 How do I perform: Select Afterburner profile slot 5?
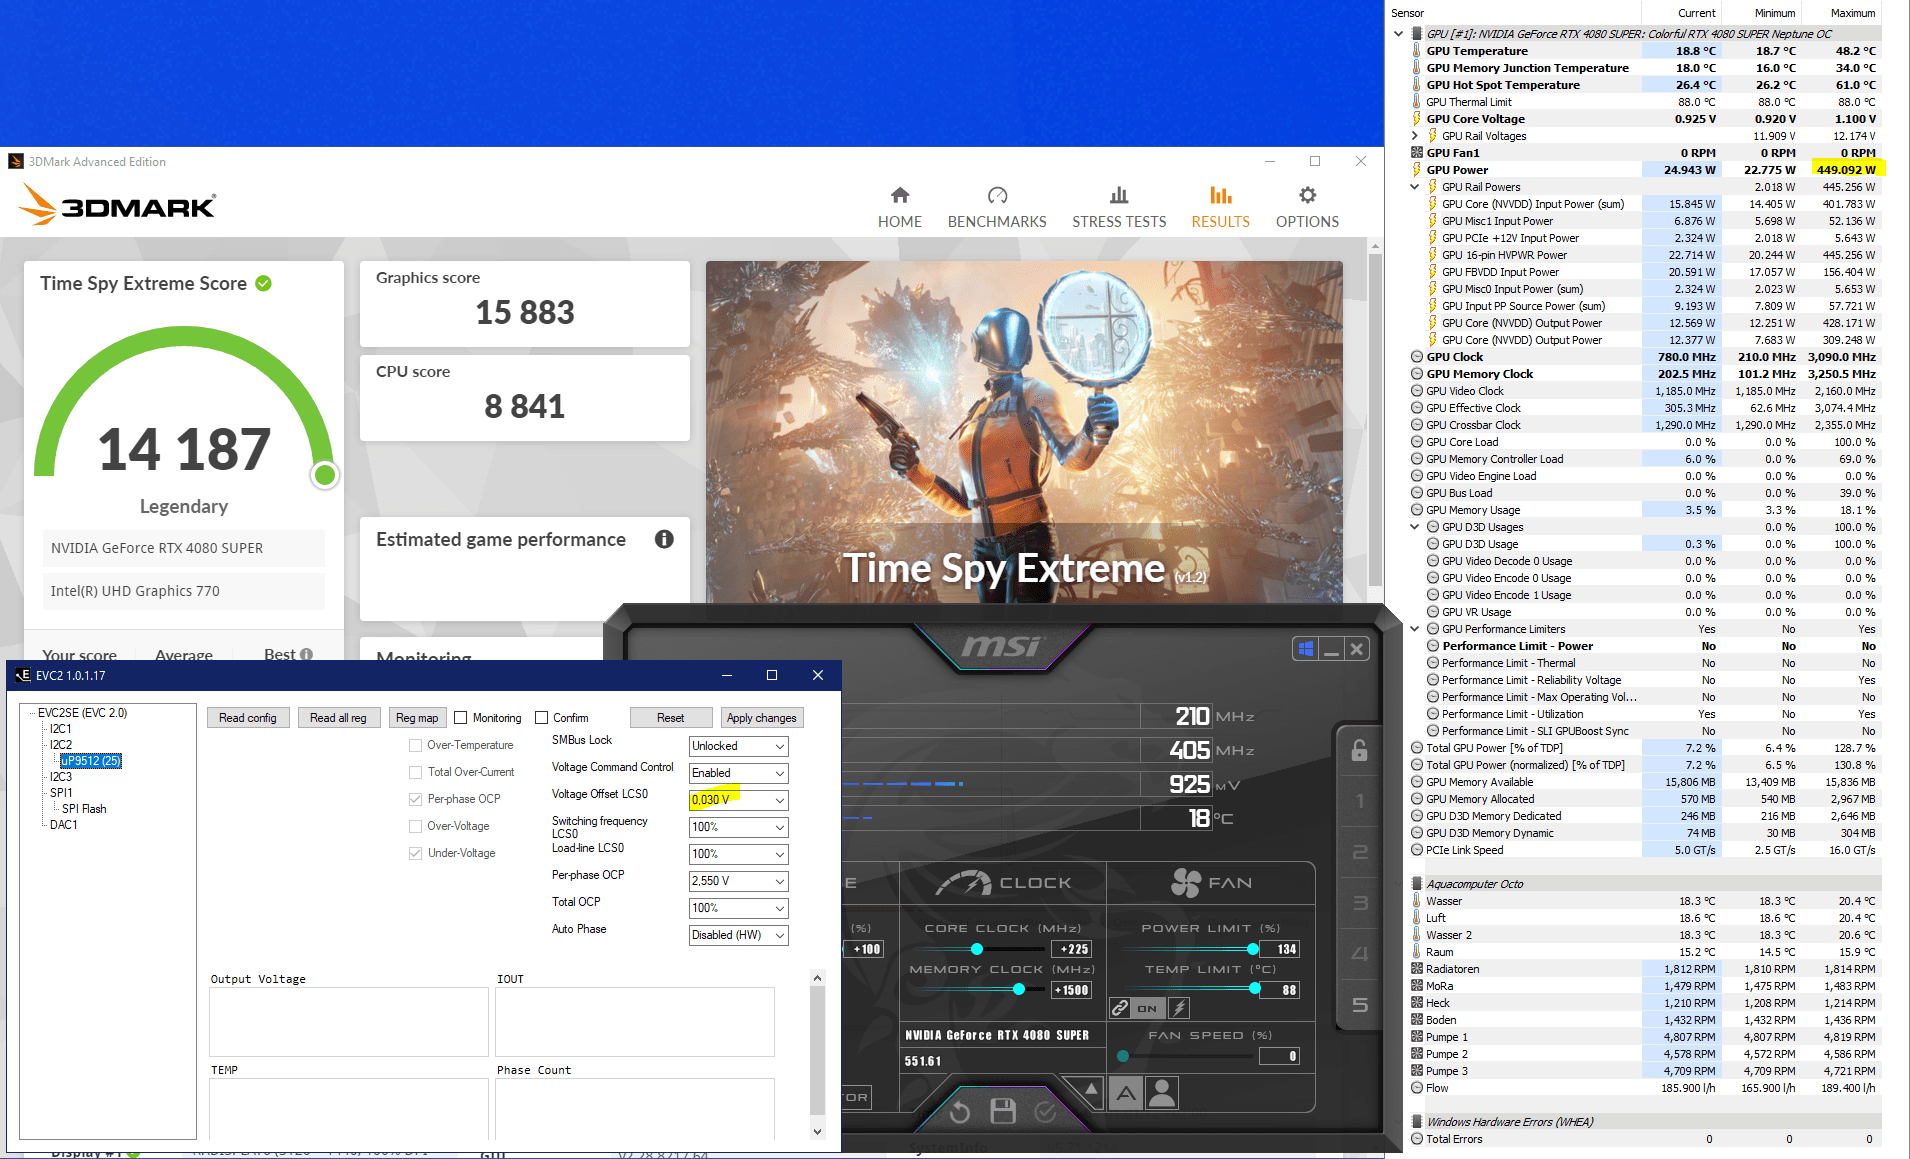tap(1360, 1005)
